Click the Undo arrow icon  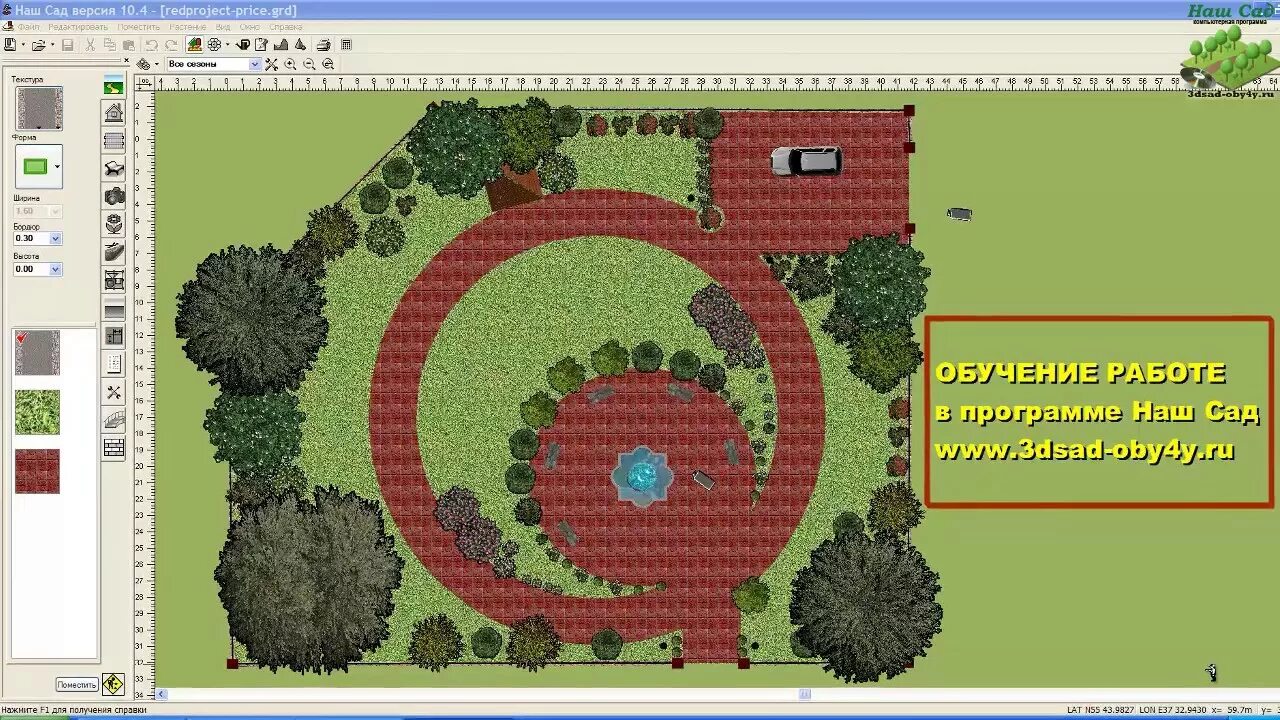(151, 45)
